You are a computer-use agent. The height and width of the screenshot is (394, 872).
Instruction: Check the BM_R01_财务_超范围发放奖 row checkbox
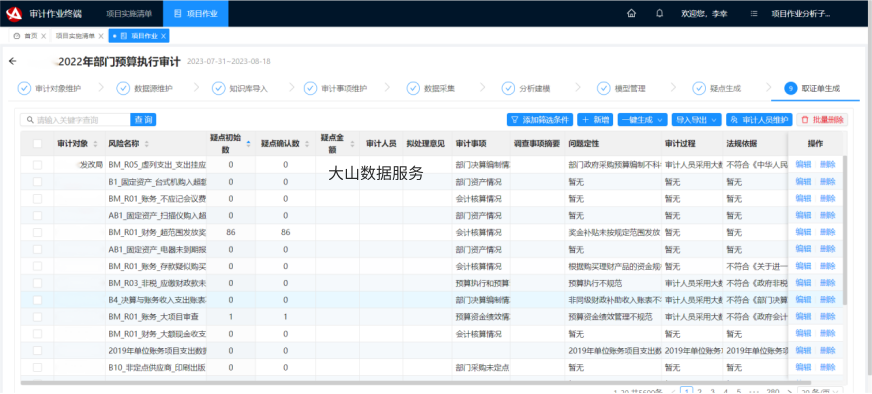[37, 232]
